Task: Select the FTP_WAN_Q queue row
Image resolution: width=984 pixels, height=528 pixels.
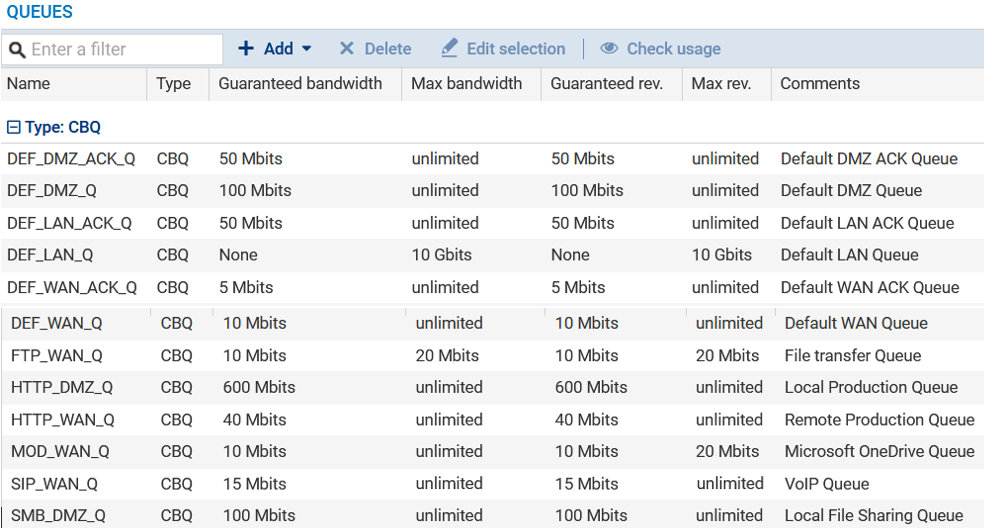Action: pyautogui.click(x=57, y=356)
